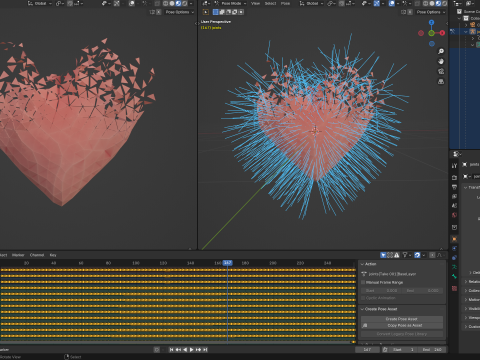Open Marker menu in dope sheet

pos(18,255)
